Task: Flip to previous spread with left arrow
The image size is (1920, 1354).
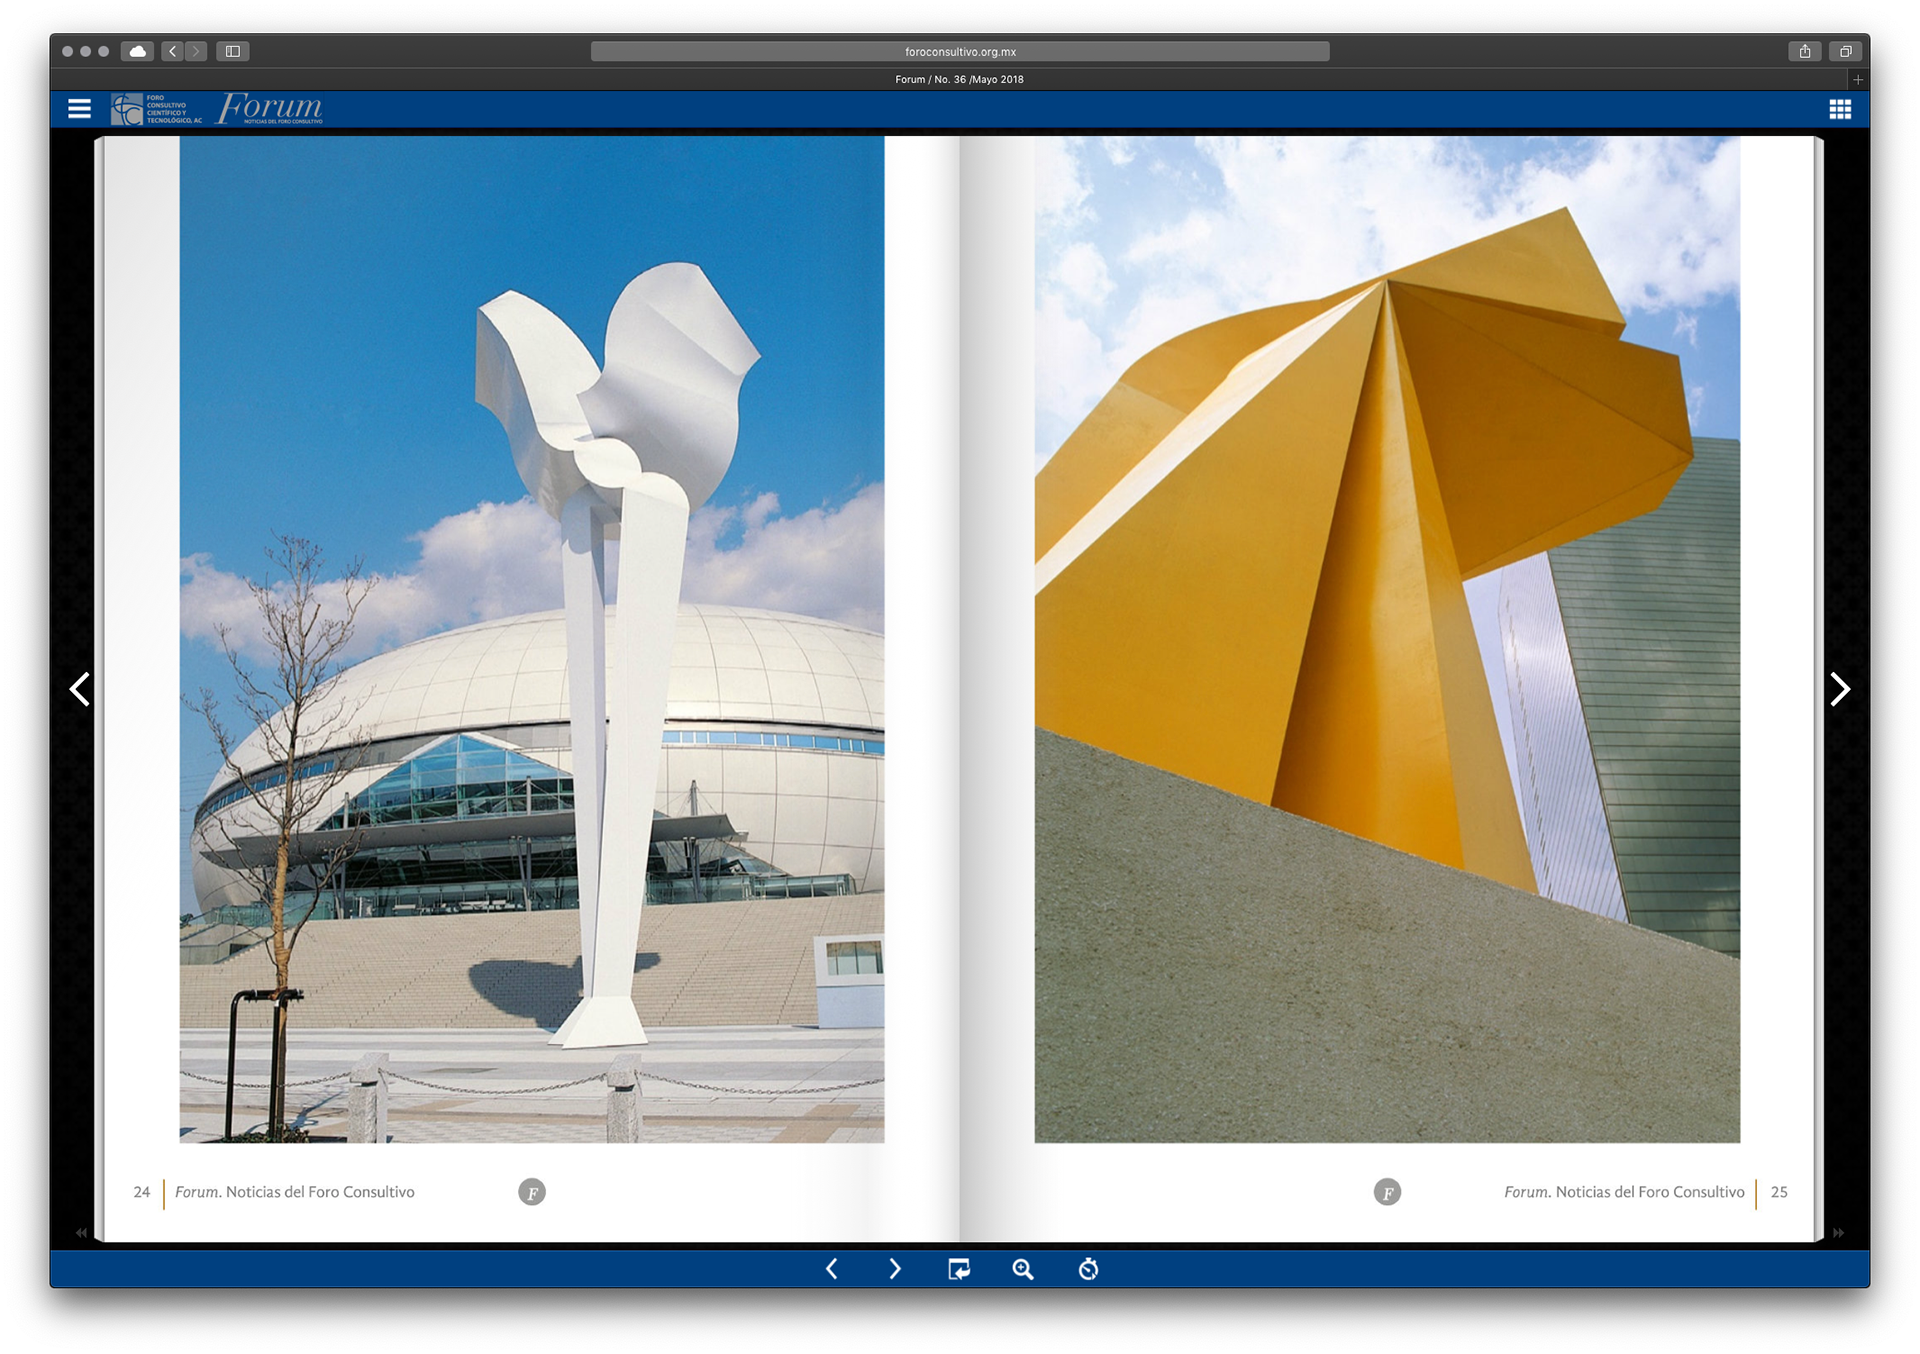Action: click(x=80, y=689)
